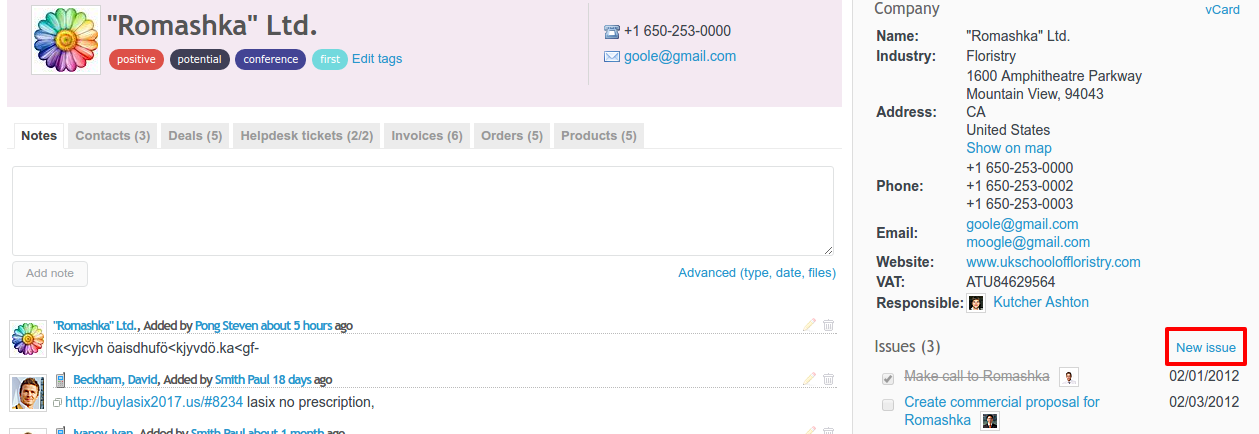Click the telephone icon in header
The image size is (1259, 434).
coord(612,31)
